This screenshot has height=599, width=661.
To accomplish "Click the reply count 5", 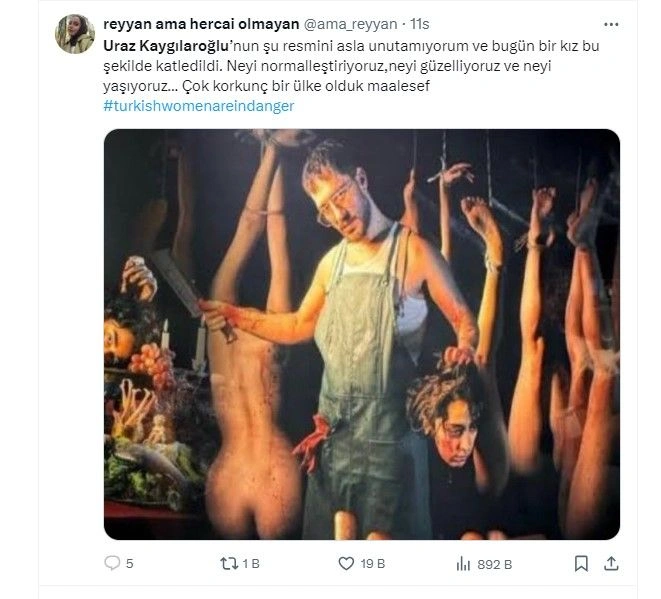I will click(130, 564).
